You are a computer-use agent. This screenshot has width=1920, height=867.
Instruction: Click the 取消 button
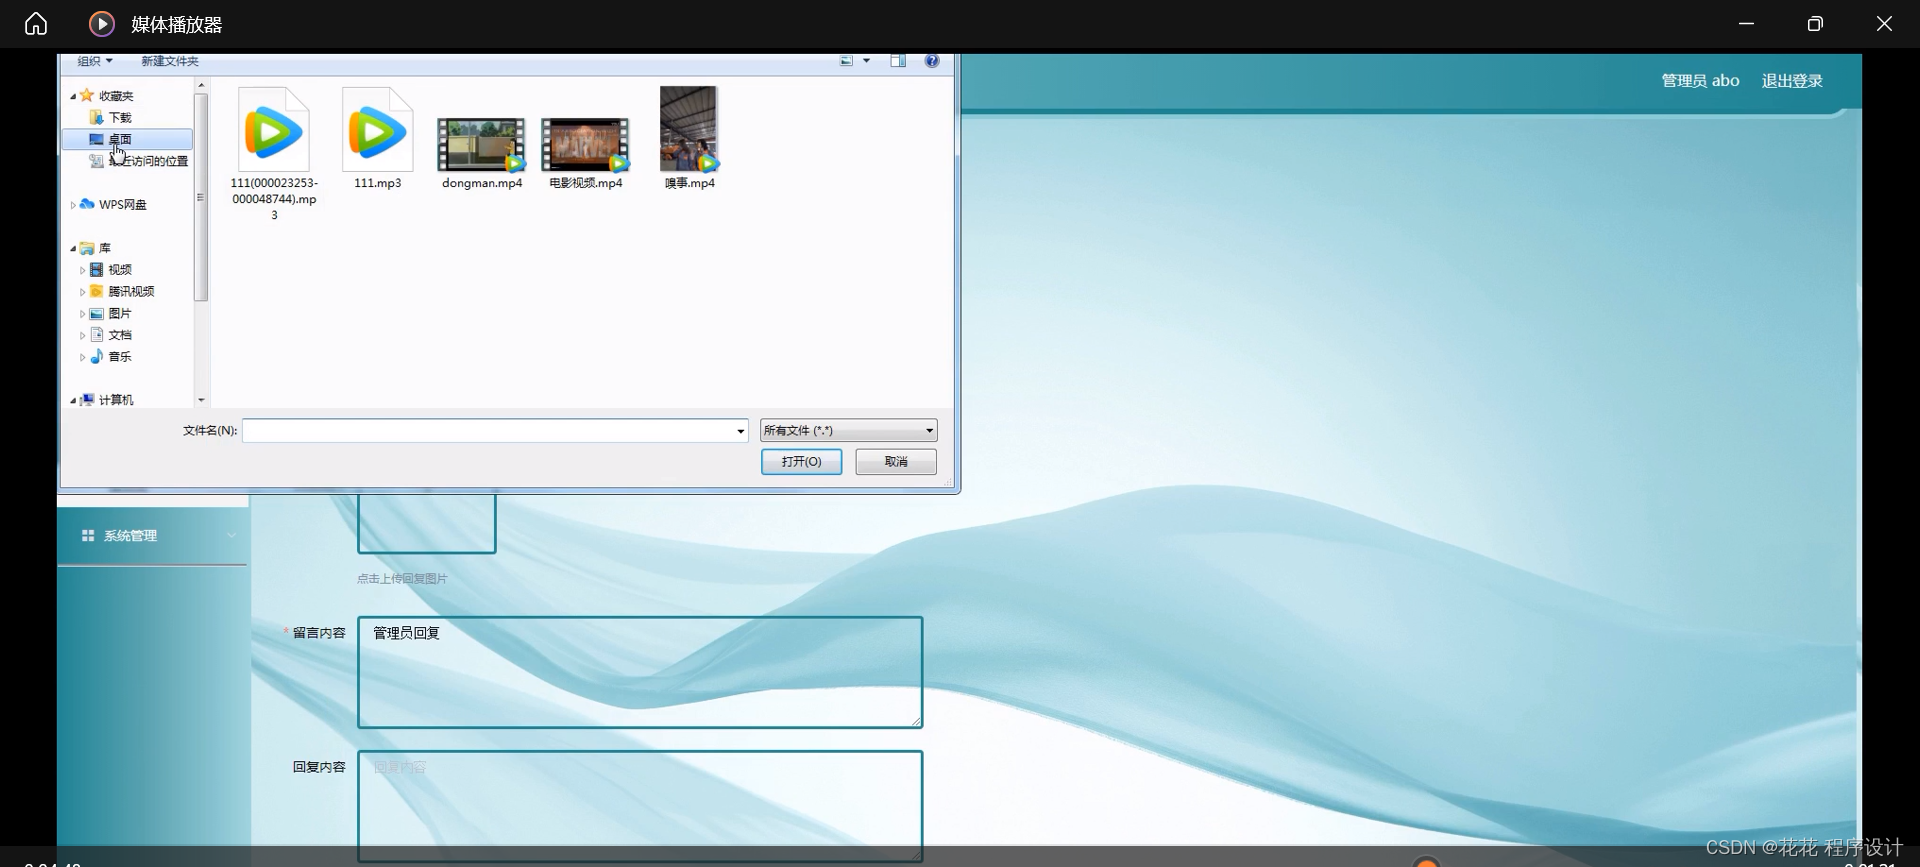[896, 462]
